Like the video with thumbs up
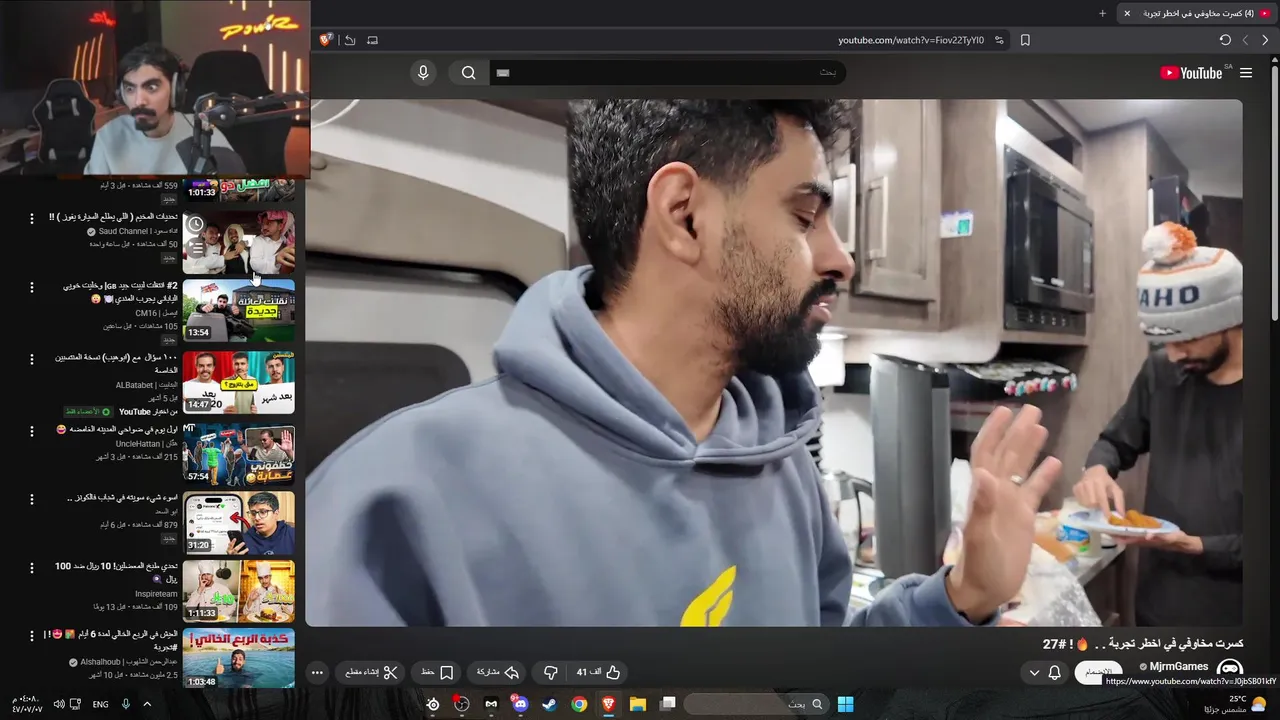1280x720 pixels. 598,672
